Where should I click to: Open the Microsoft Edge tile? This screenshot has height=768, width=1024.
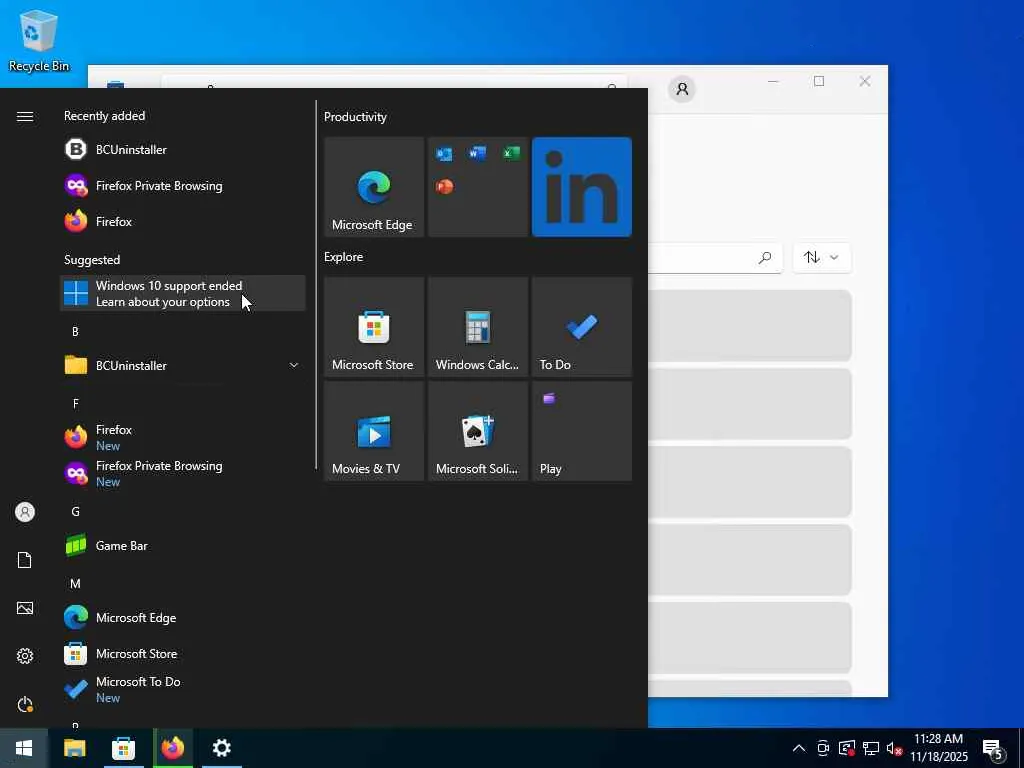point(373,187)
